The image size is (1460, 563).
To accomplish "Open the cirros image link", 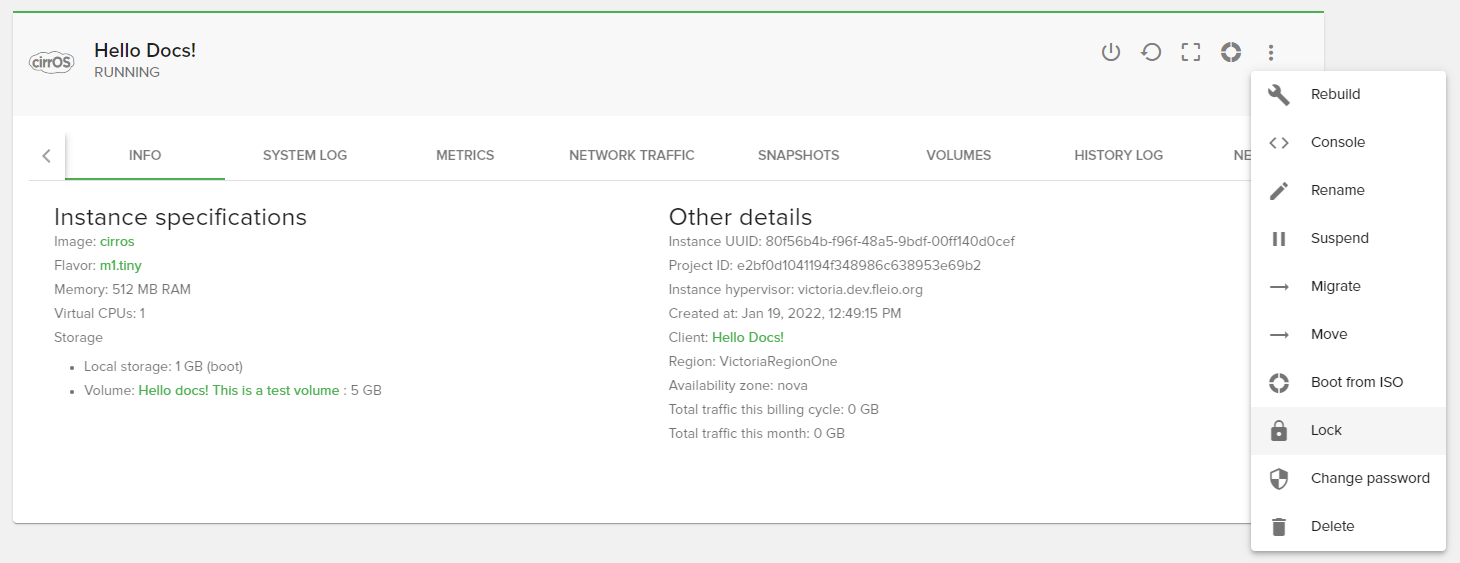I will point(117,242).
